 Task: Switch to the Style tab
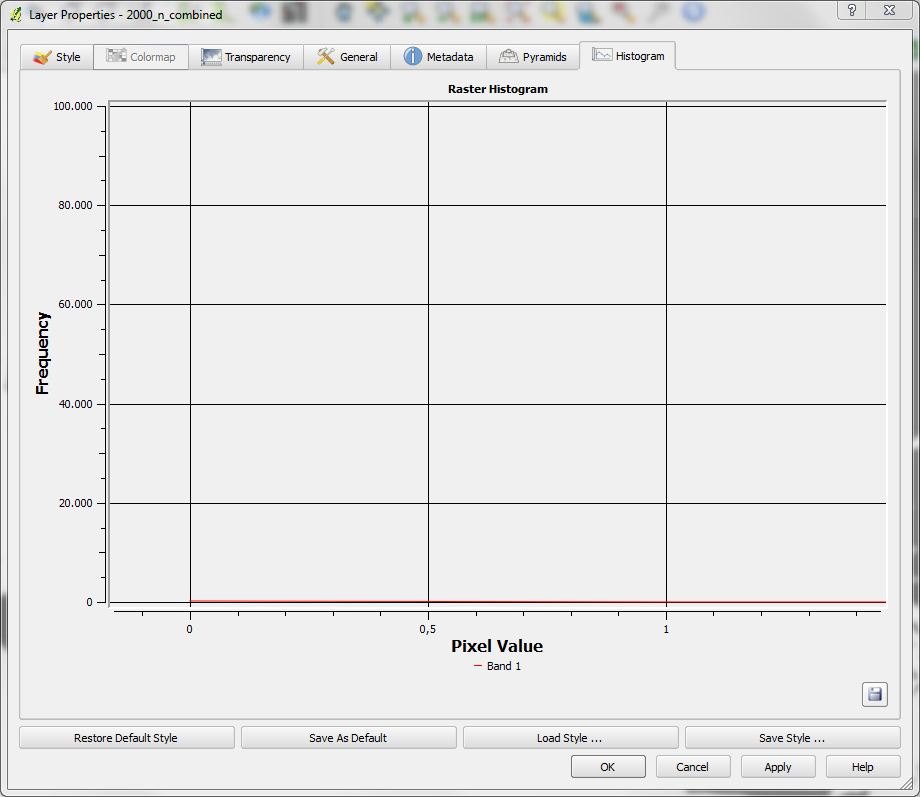click(57, 57)
